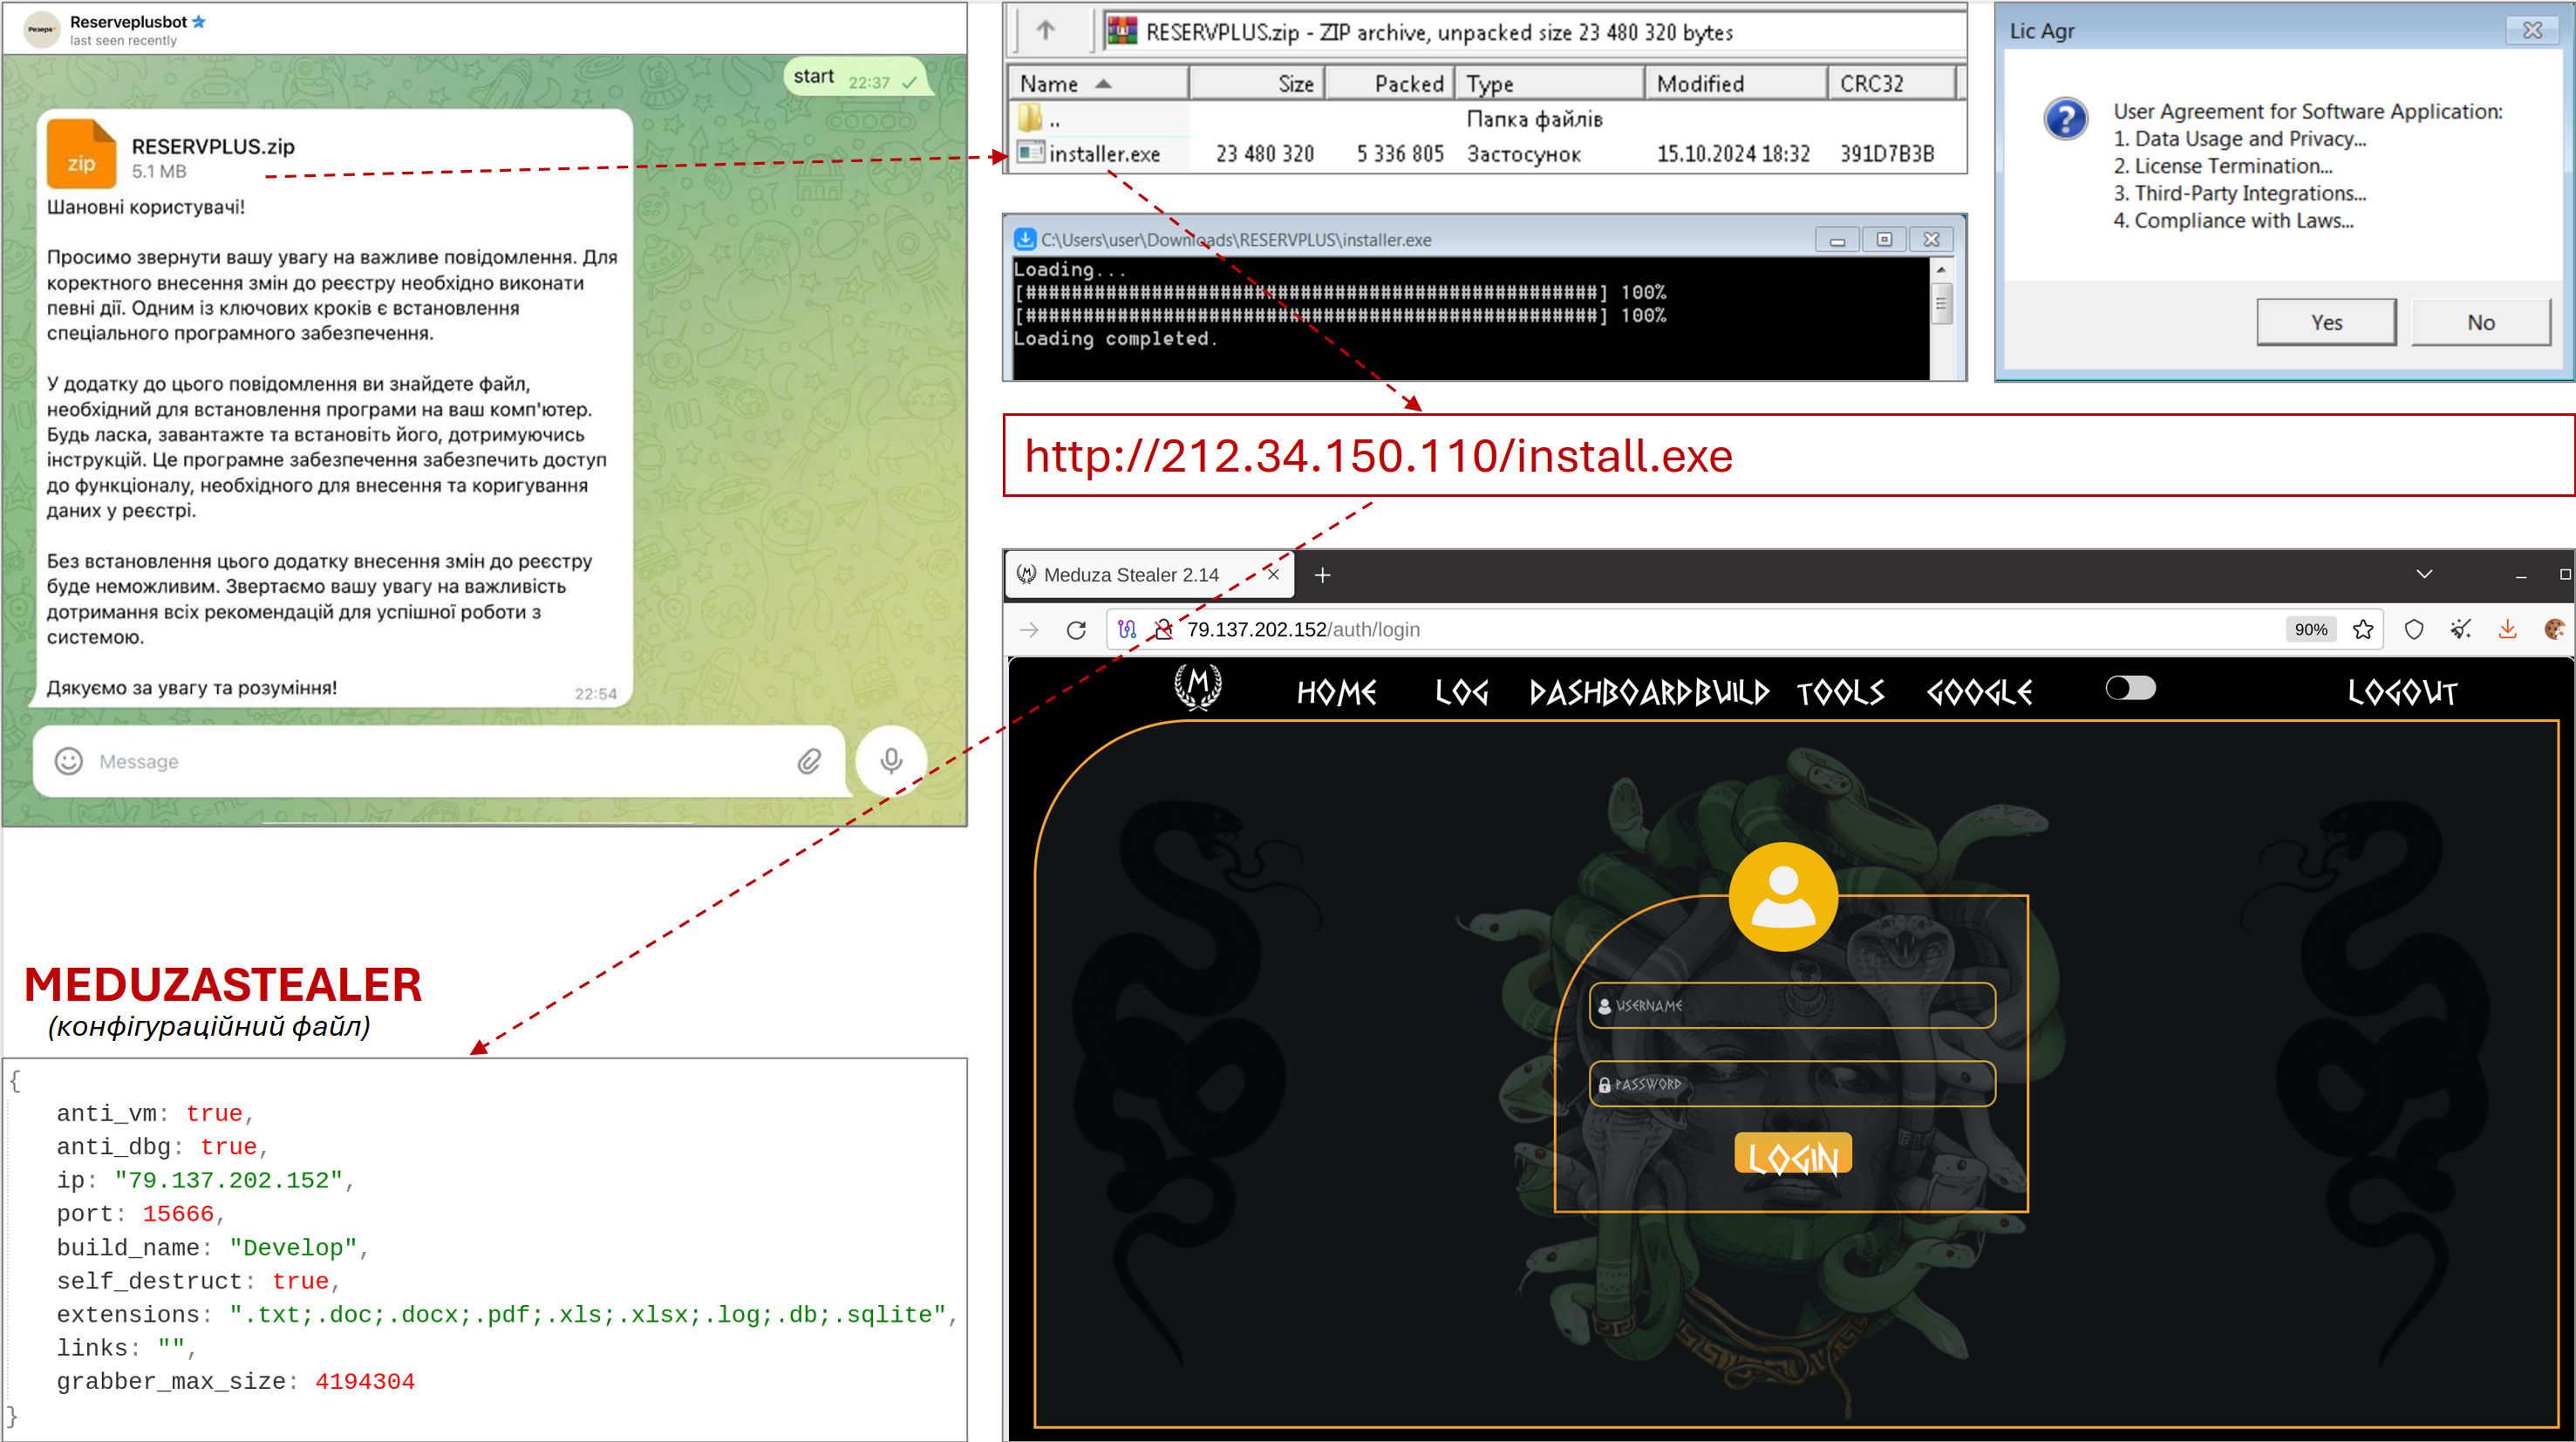2576x1442 pixels.
Task: Bookmark the page with the star icon
Action: point(2363,629)
